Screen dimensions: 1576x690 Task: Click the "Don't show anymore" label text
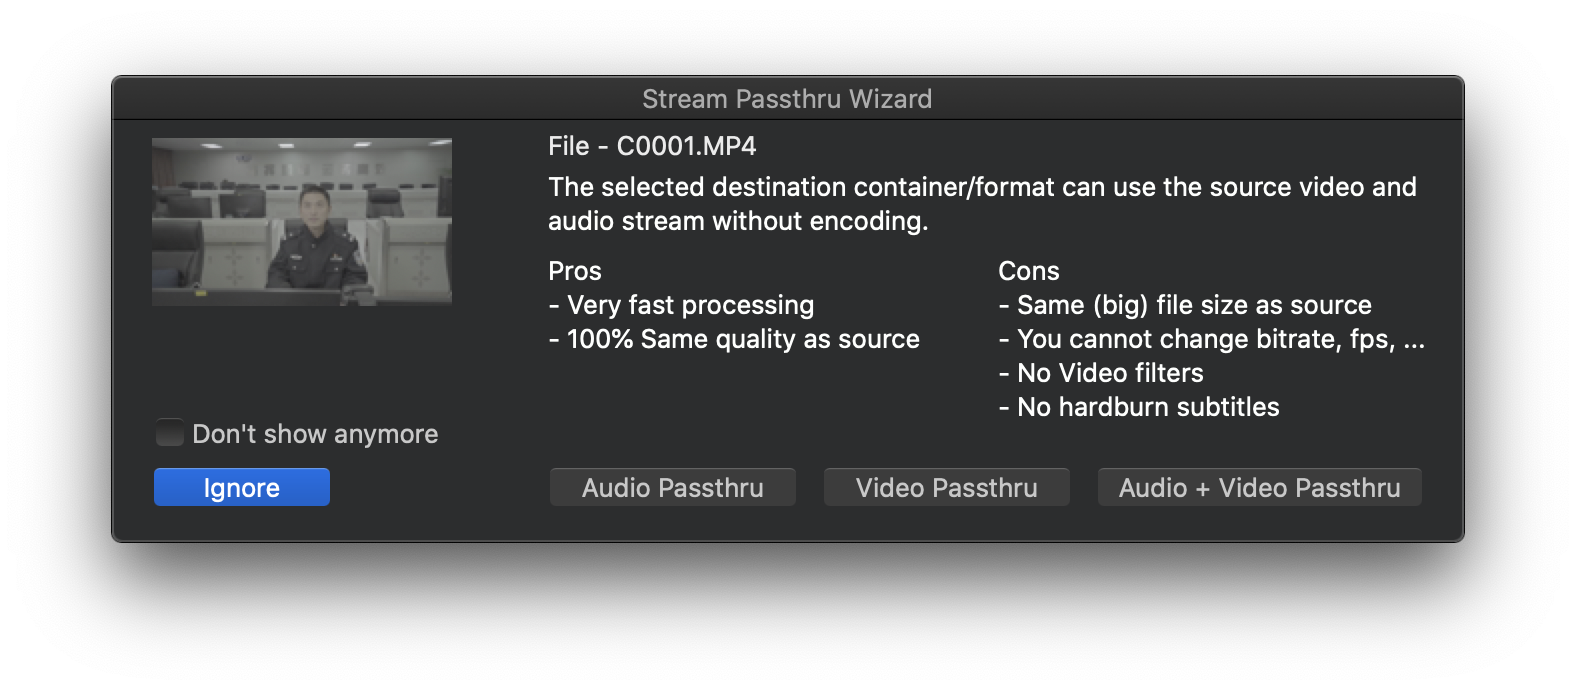coord(315,434)
